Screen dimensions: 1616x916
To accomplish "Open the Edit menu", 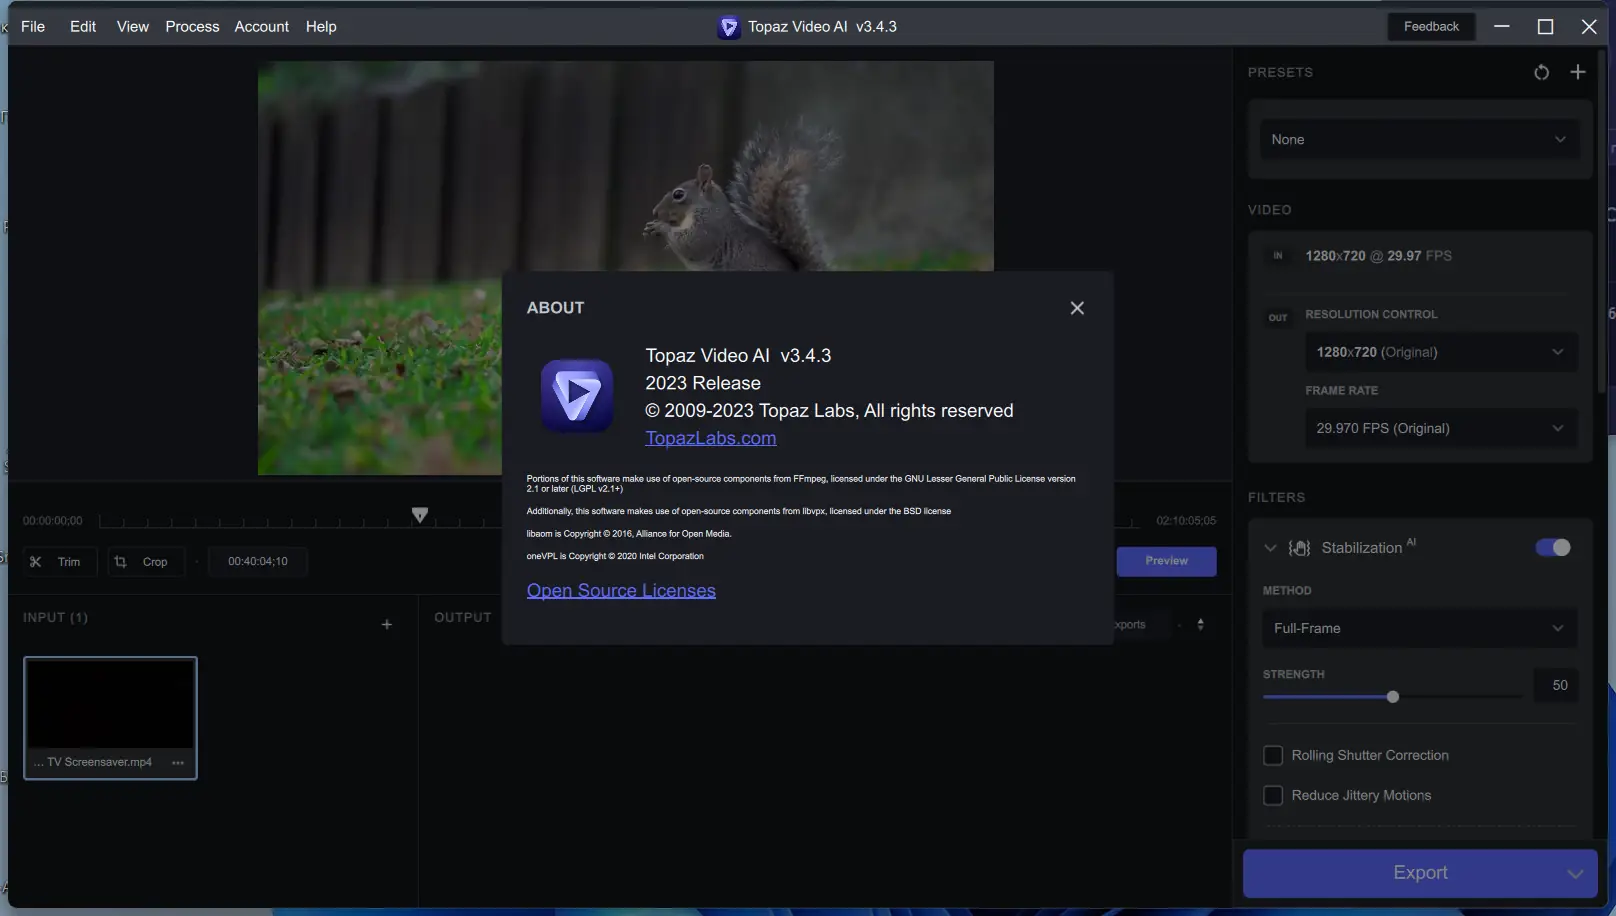I will 83,27.
